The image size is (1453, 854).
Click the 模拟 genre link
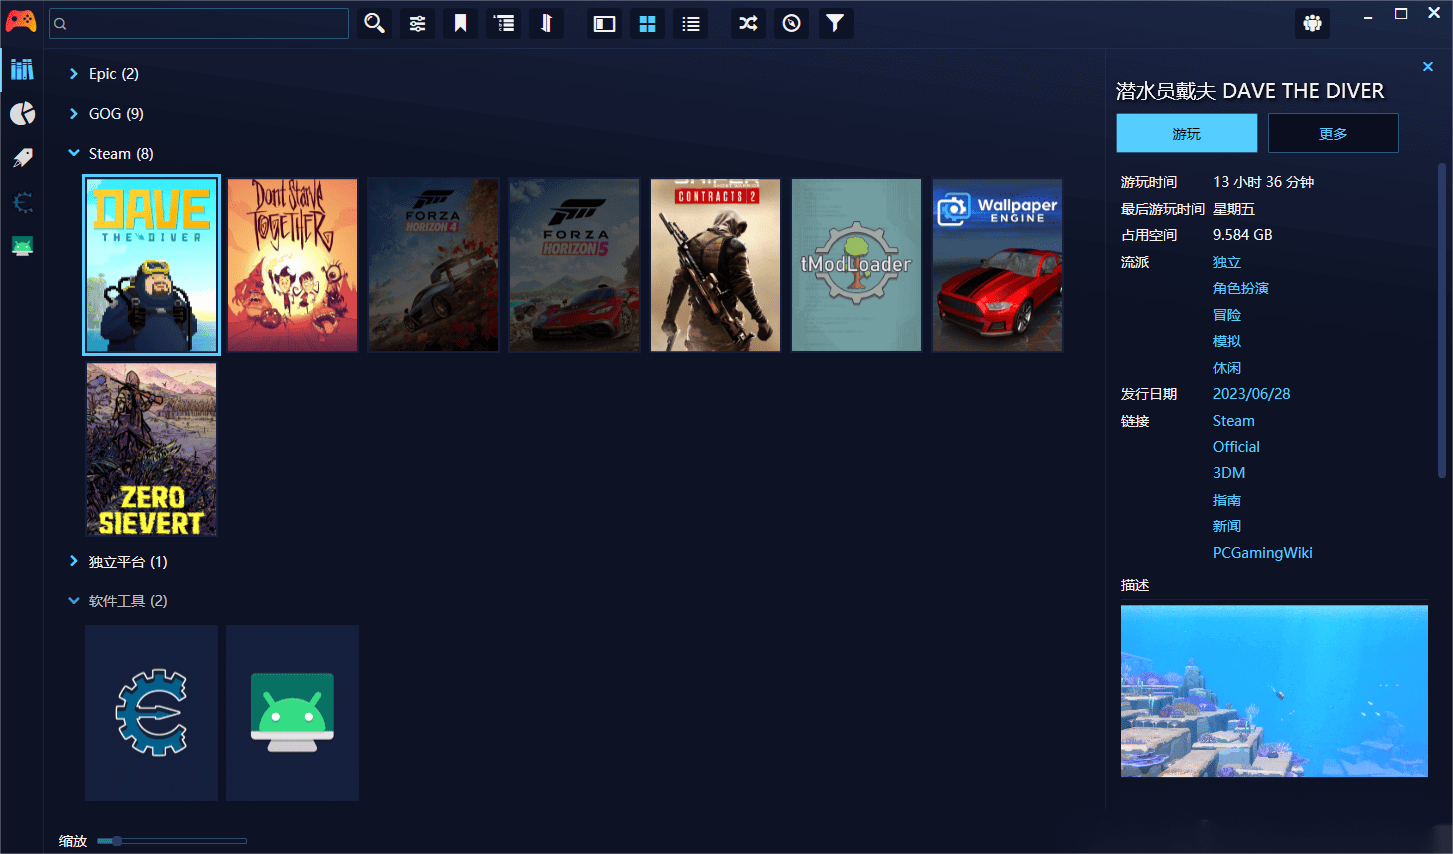pos(1227,341)
